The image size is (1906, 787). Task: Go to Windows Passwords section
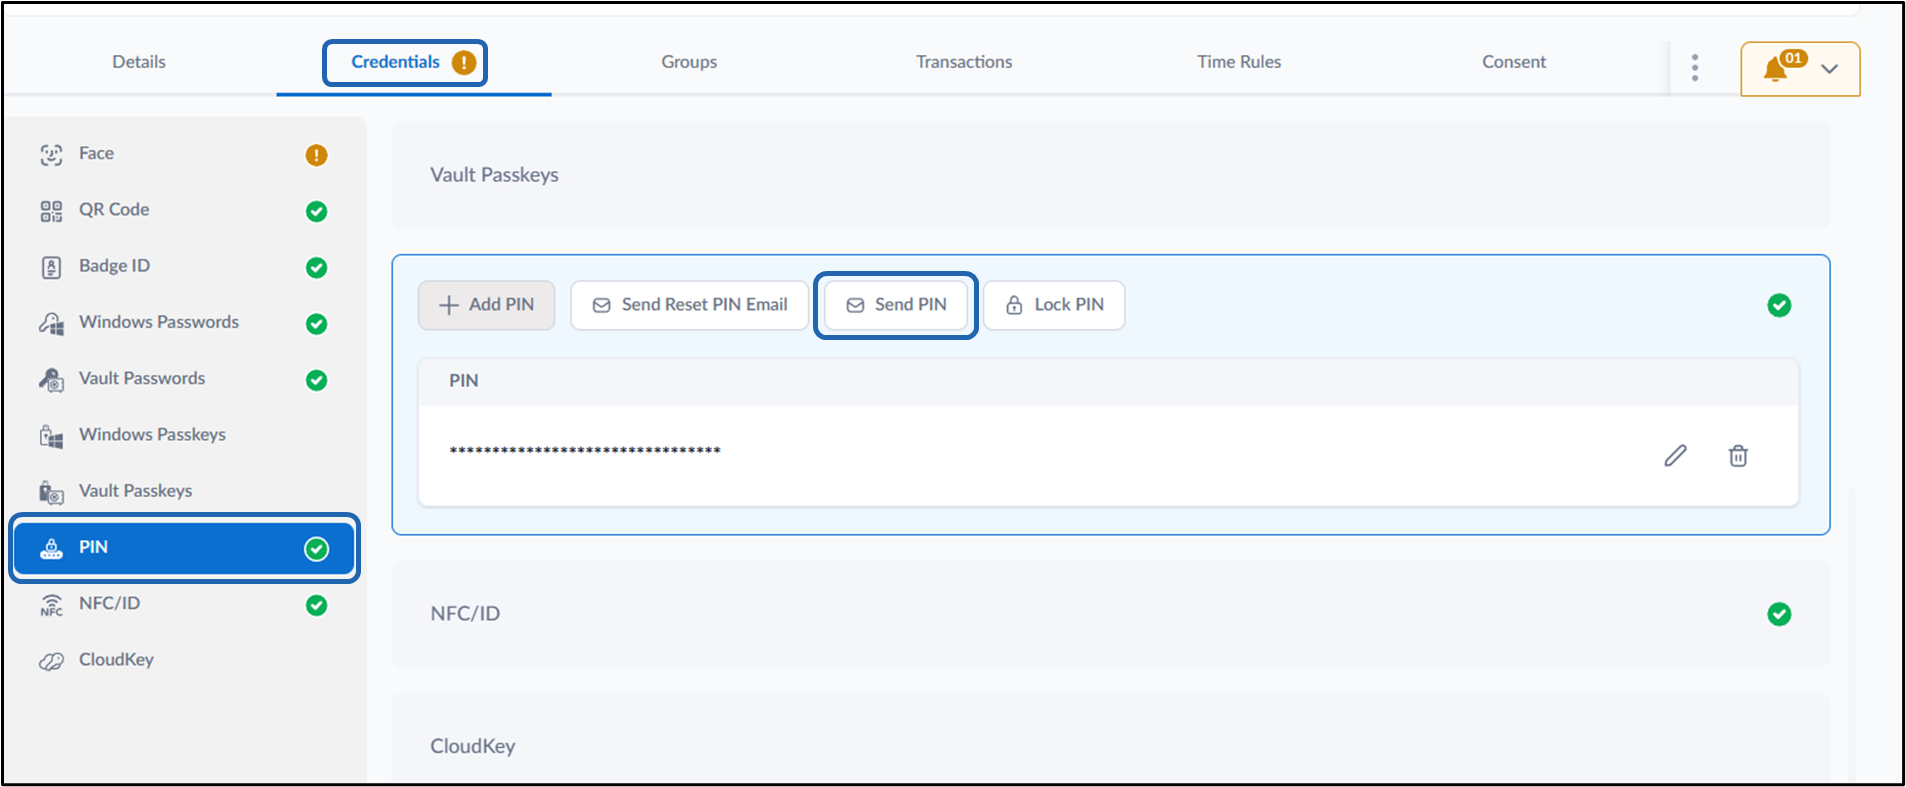click(x=184, y=322)
